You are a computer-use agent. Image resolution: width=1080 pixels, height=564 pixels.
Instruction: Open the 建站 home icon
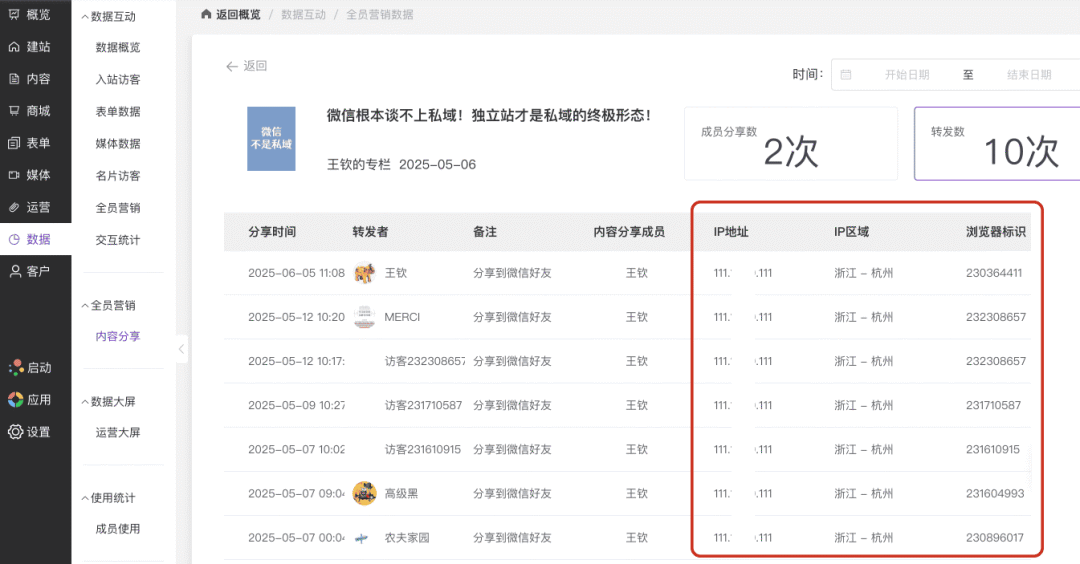tap(14, 46)
